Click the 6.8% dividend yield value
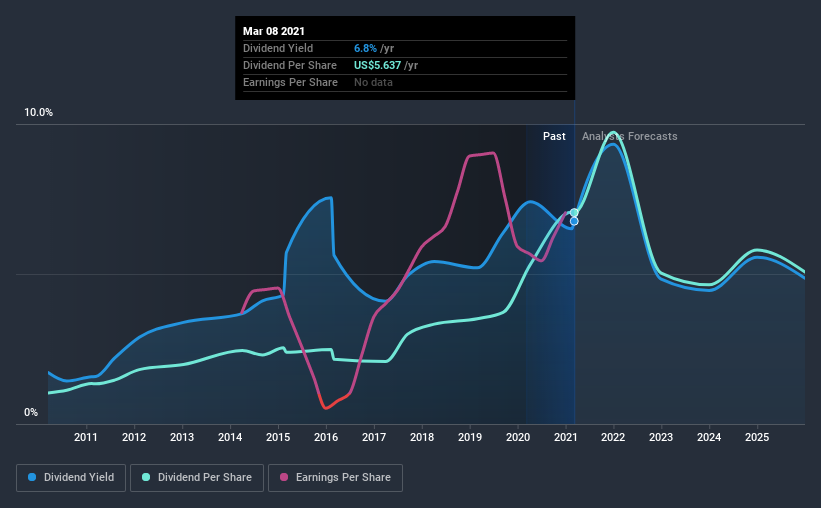 [365, 48]
